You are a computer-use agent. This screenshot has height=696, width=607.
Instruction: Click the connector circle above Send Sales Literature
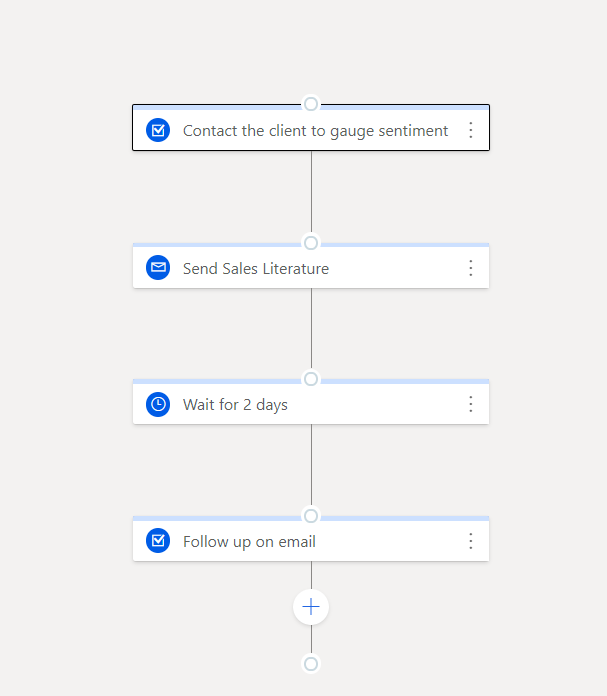[x=311, y=243]
